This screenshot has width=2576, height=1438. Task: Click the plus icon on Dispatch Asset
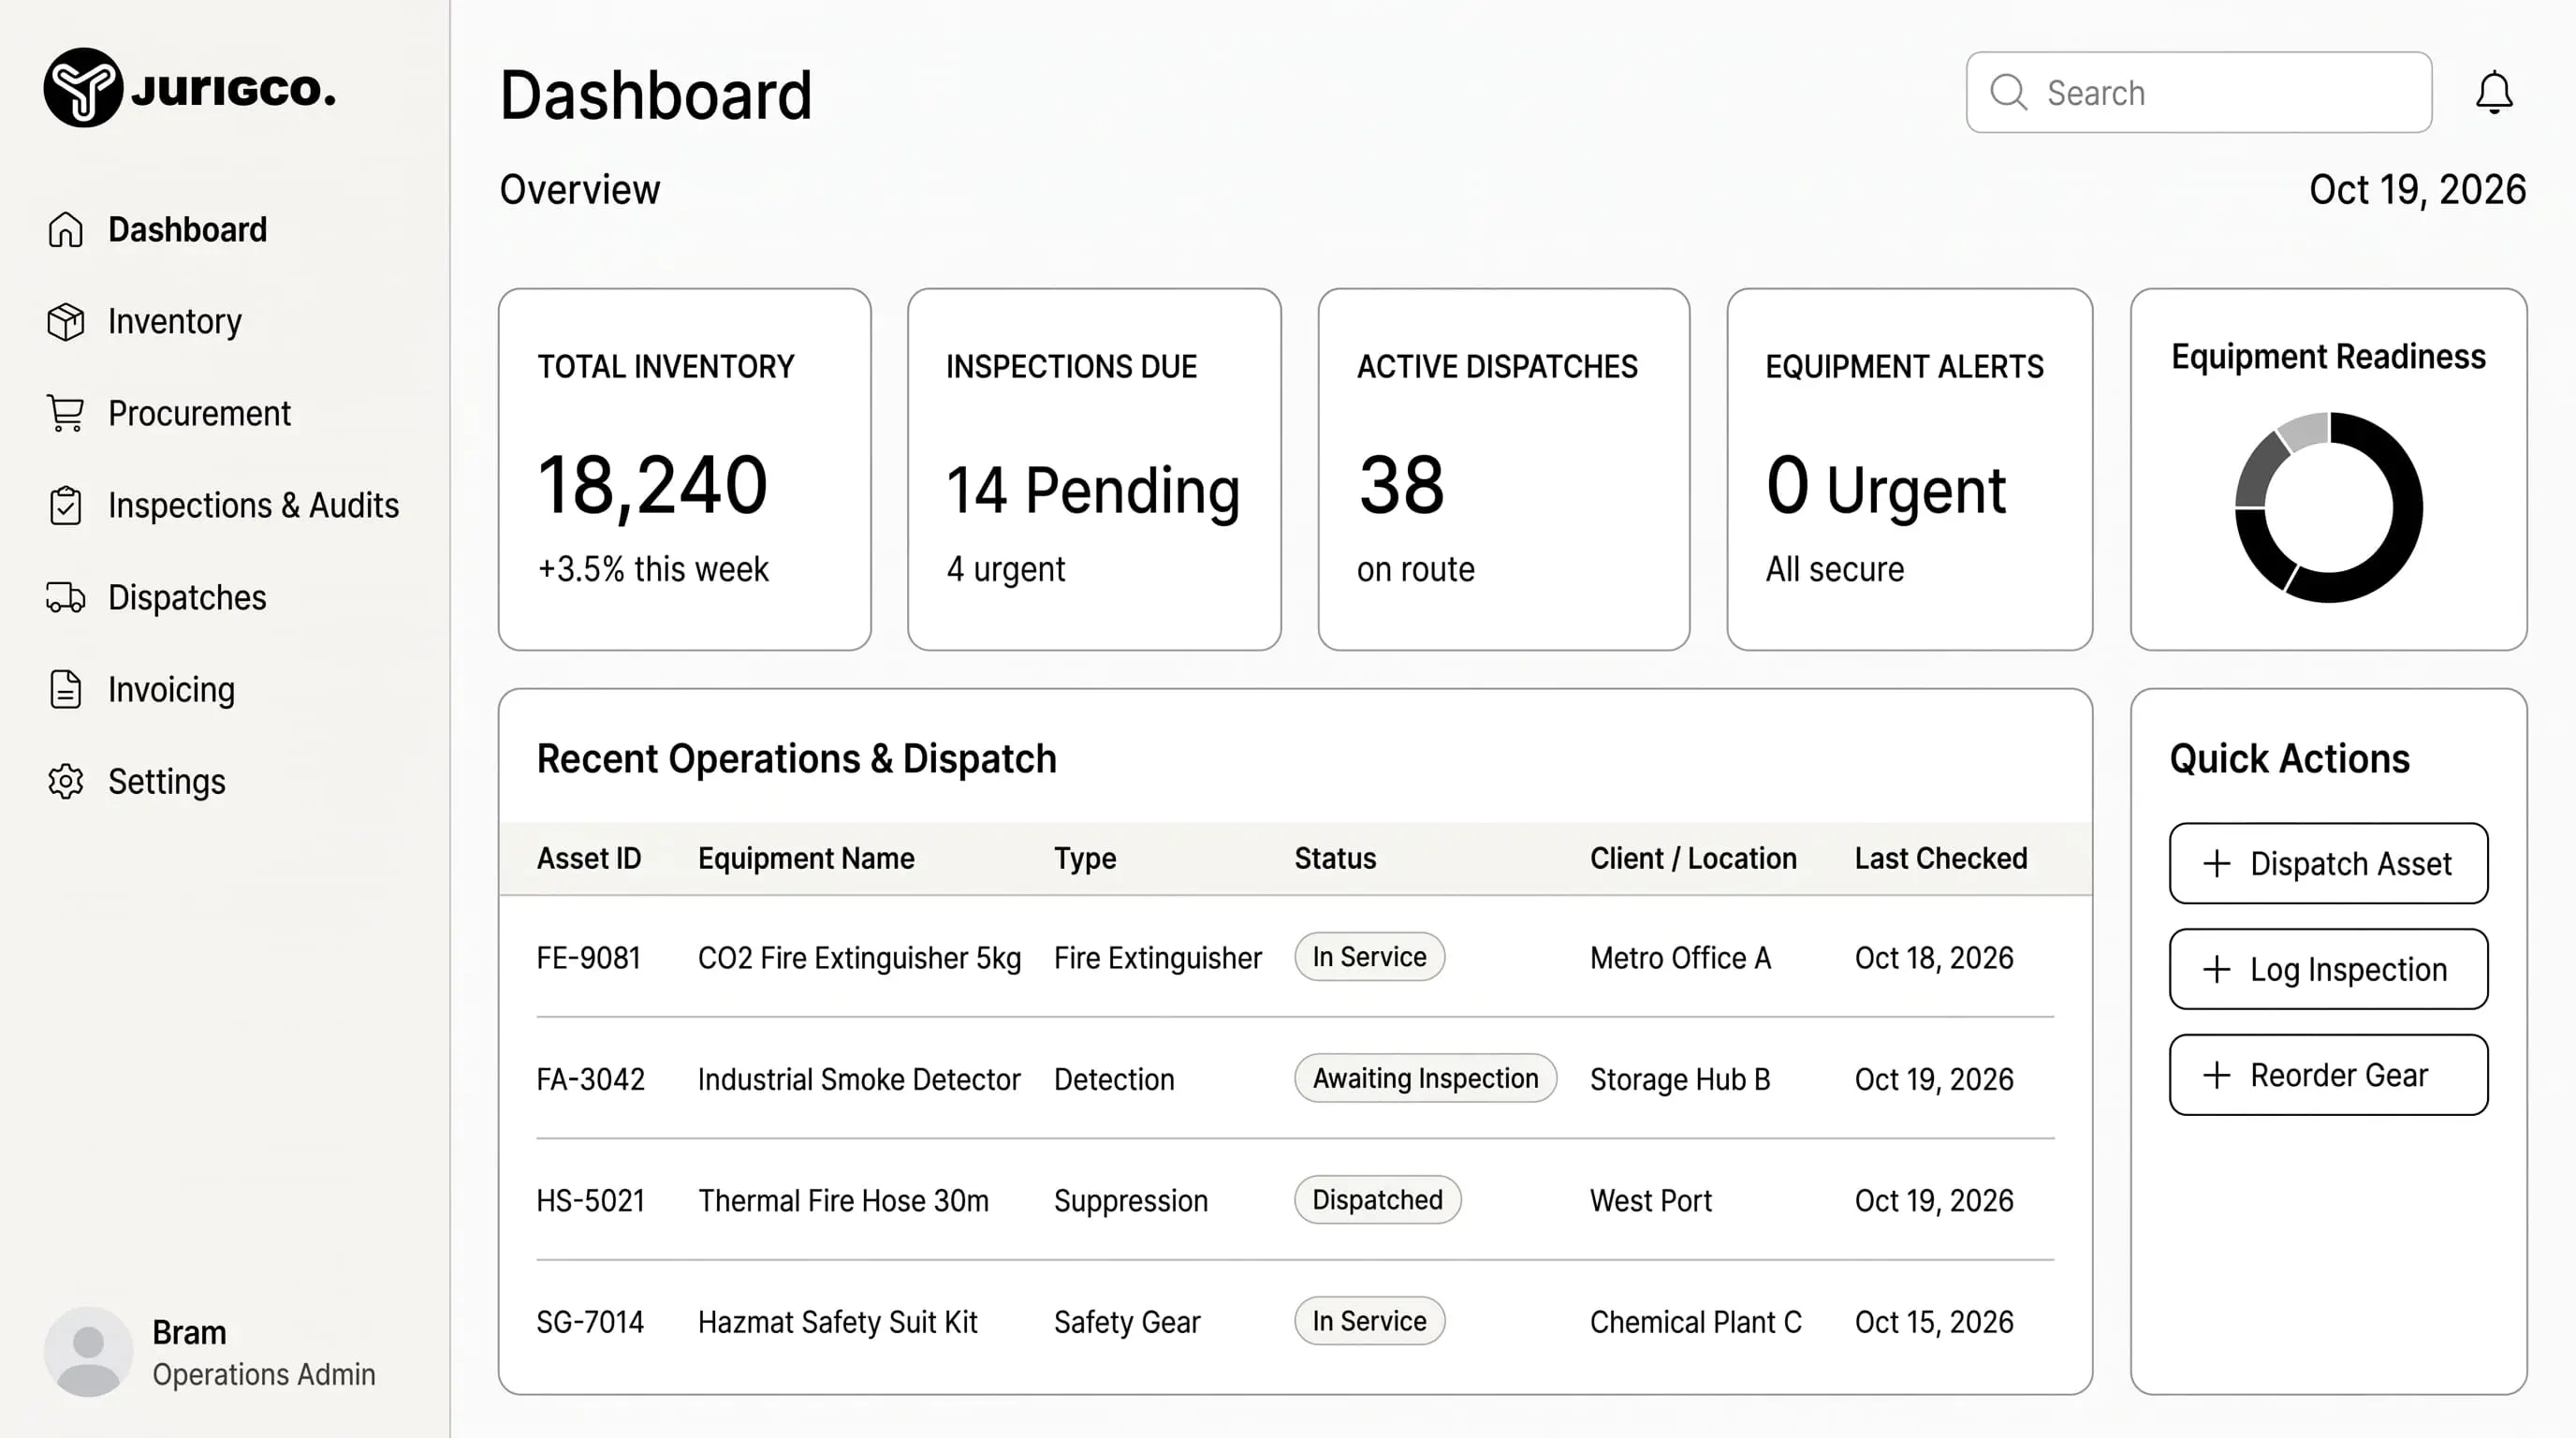2217,863
